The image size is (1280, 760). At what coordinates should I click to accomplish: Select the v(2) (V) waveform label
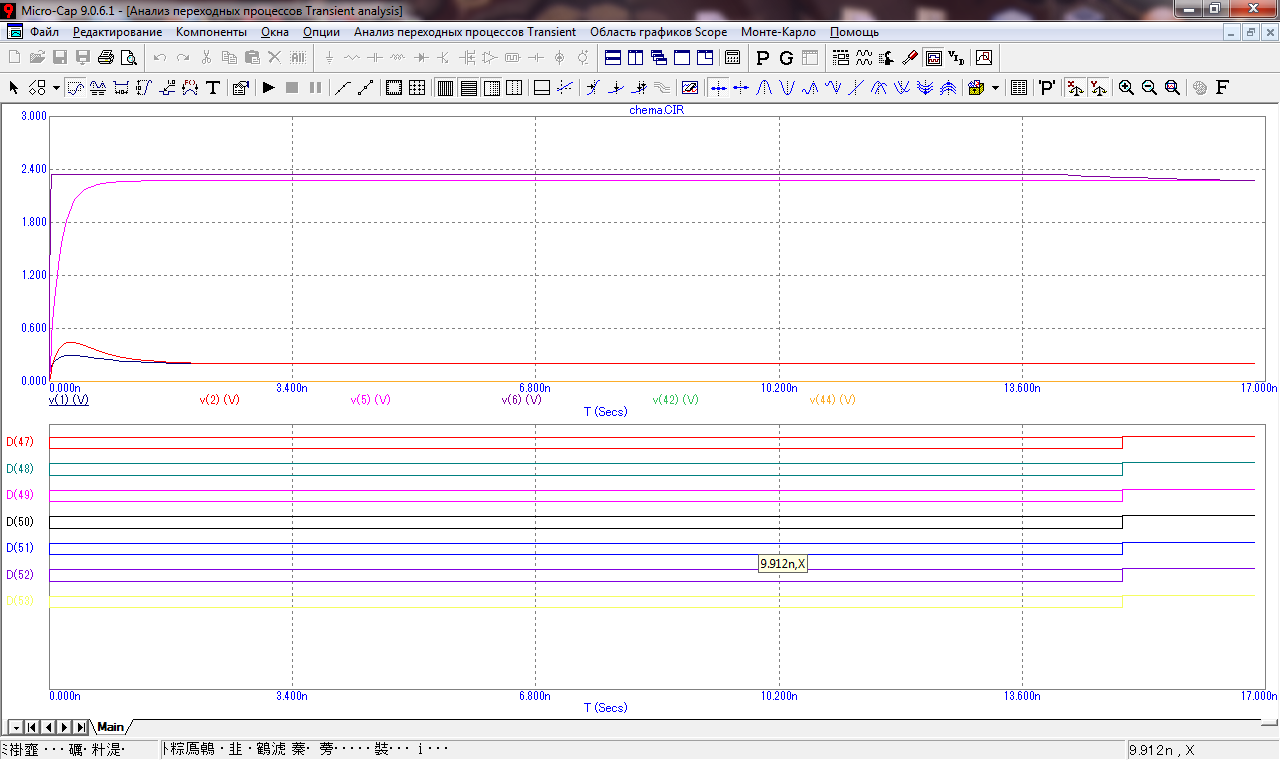[220, 400]
